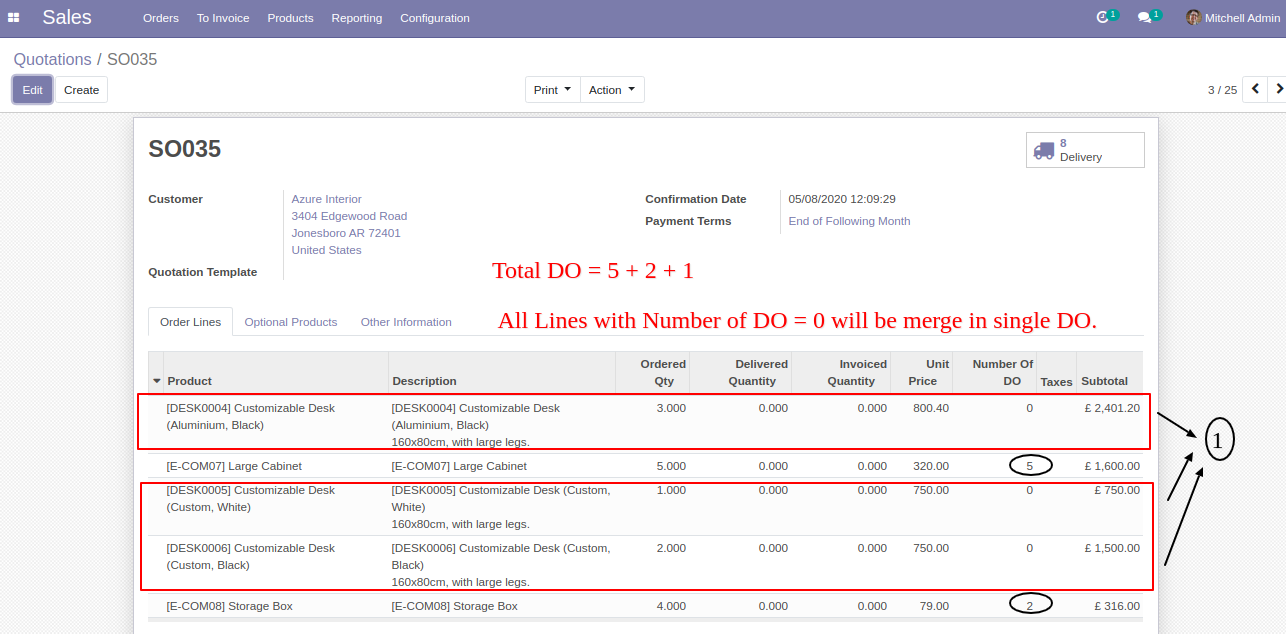This screenshot has width=1286, height=634.
Task: Click the order lines sort triangle
Action: tap(157, 382)
